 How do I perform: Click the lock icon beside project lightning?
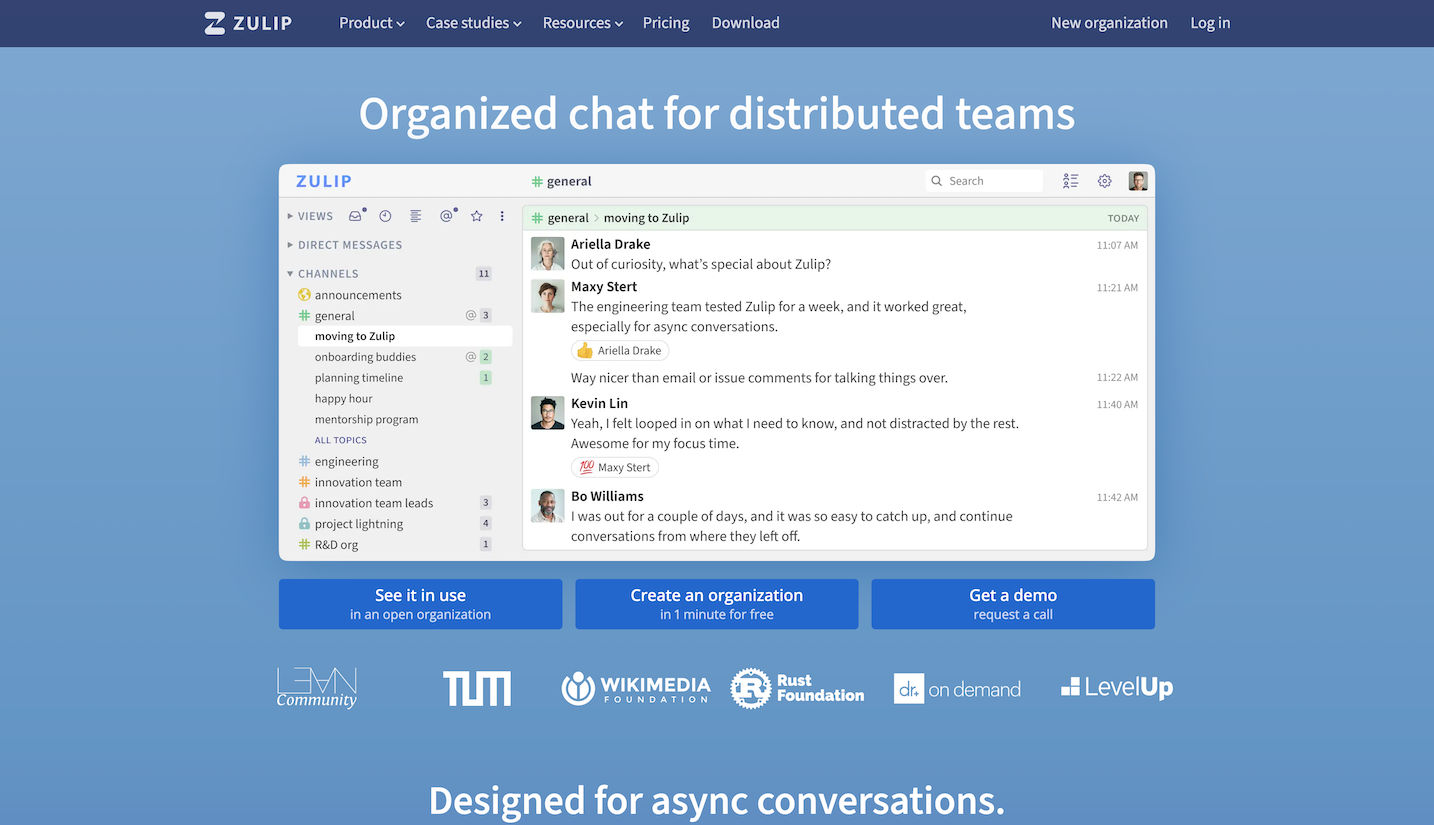click(x=305, y=524)
